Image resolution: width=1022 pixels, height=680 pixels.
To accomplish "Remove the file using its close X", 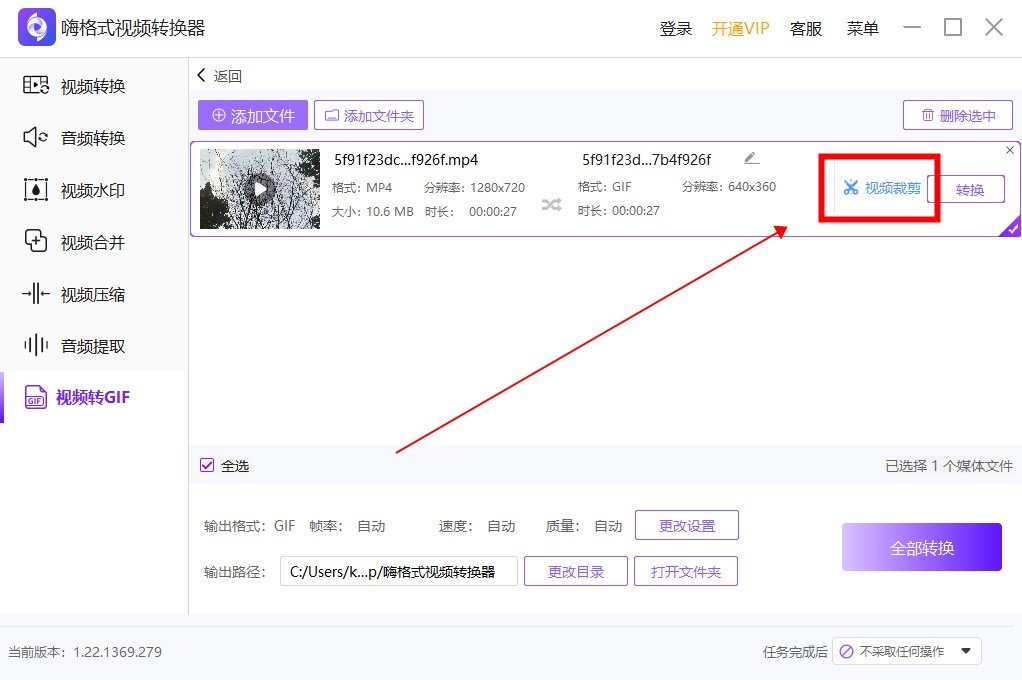I will (x=1009, y=150).
